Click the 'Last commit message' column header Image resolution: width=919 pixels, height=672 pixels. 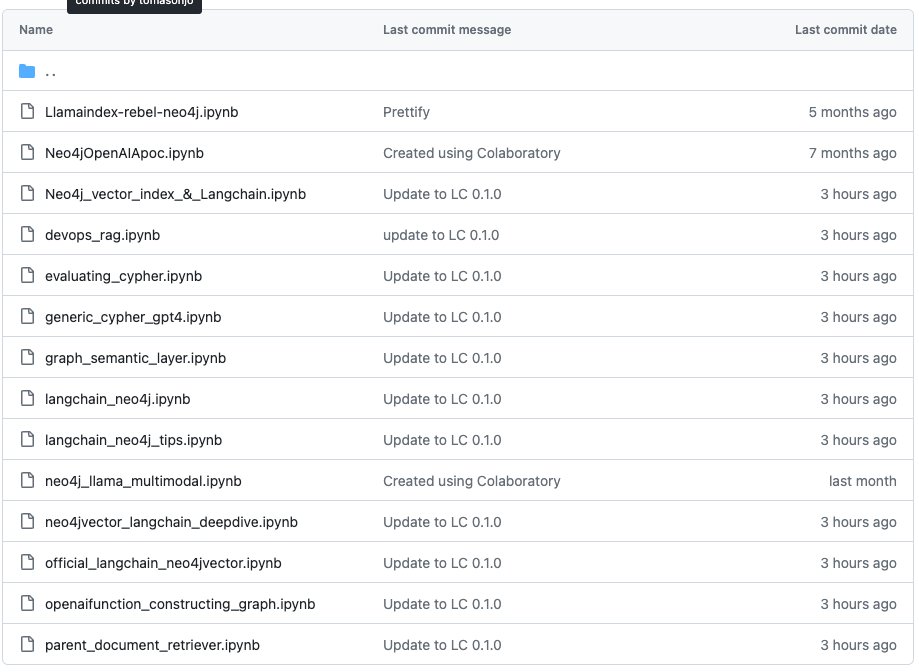click(447, 29)
